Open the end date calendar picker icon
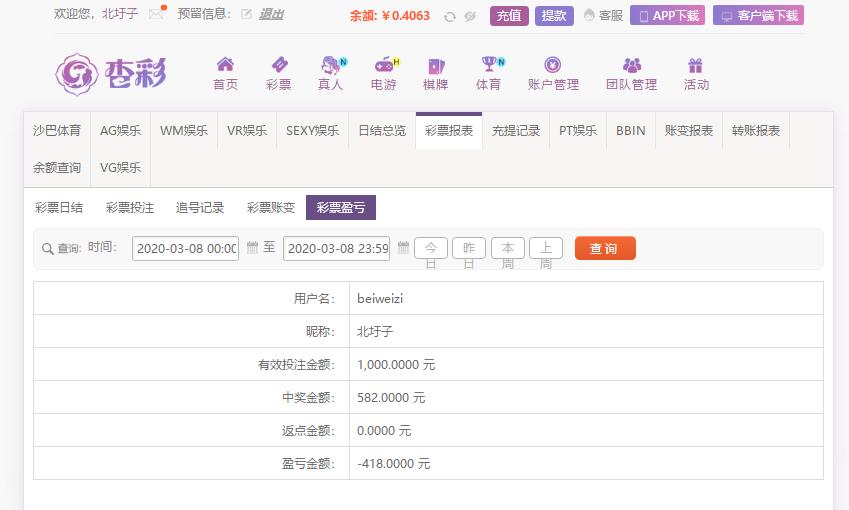 (403, 247)
